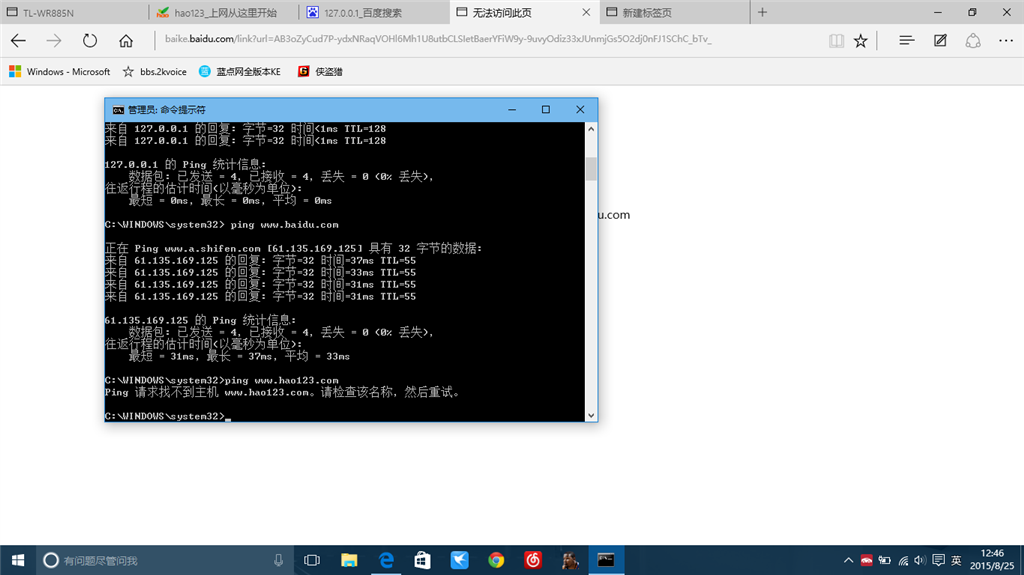Open Microsoft Edge from taskbar
The height and width of the screenshot is (575, 1024).
(x=386, y=560)
